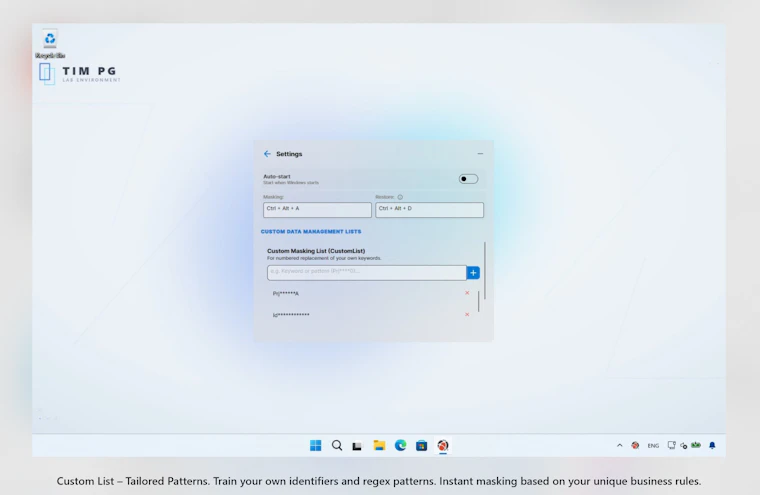Click the Restore hotkey field Ctrl + Alt + D

(429, 209)
